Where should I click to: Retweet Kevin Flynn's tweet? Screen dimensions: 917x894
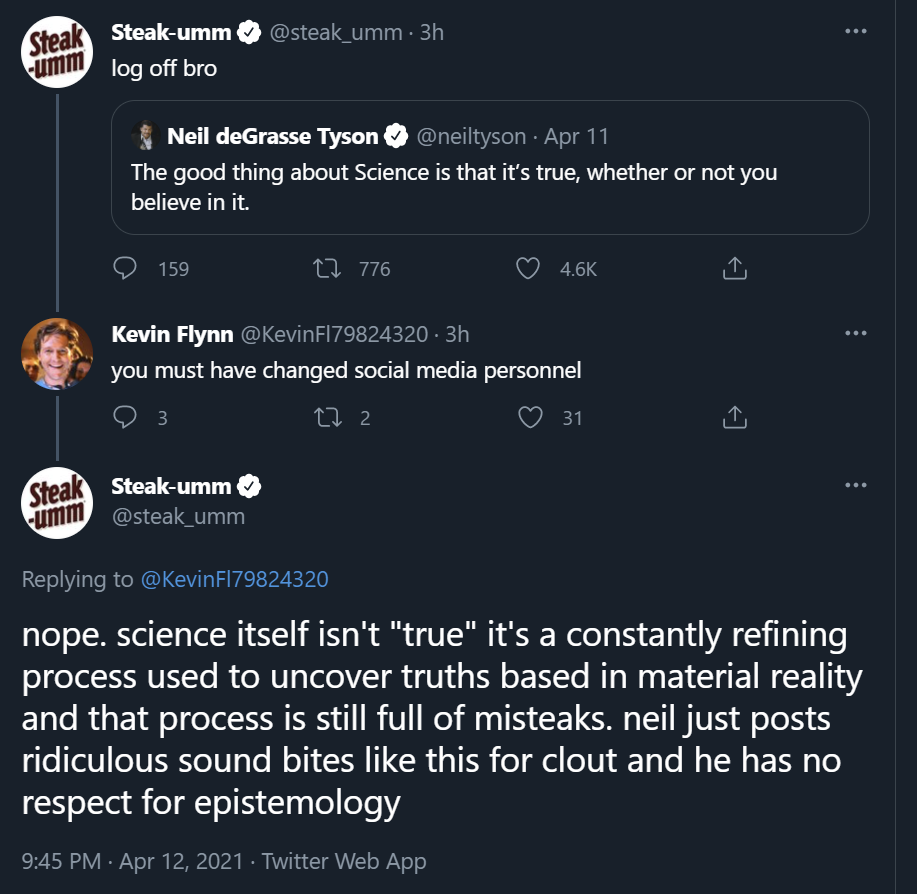tap(326, 417)
